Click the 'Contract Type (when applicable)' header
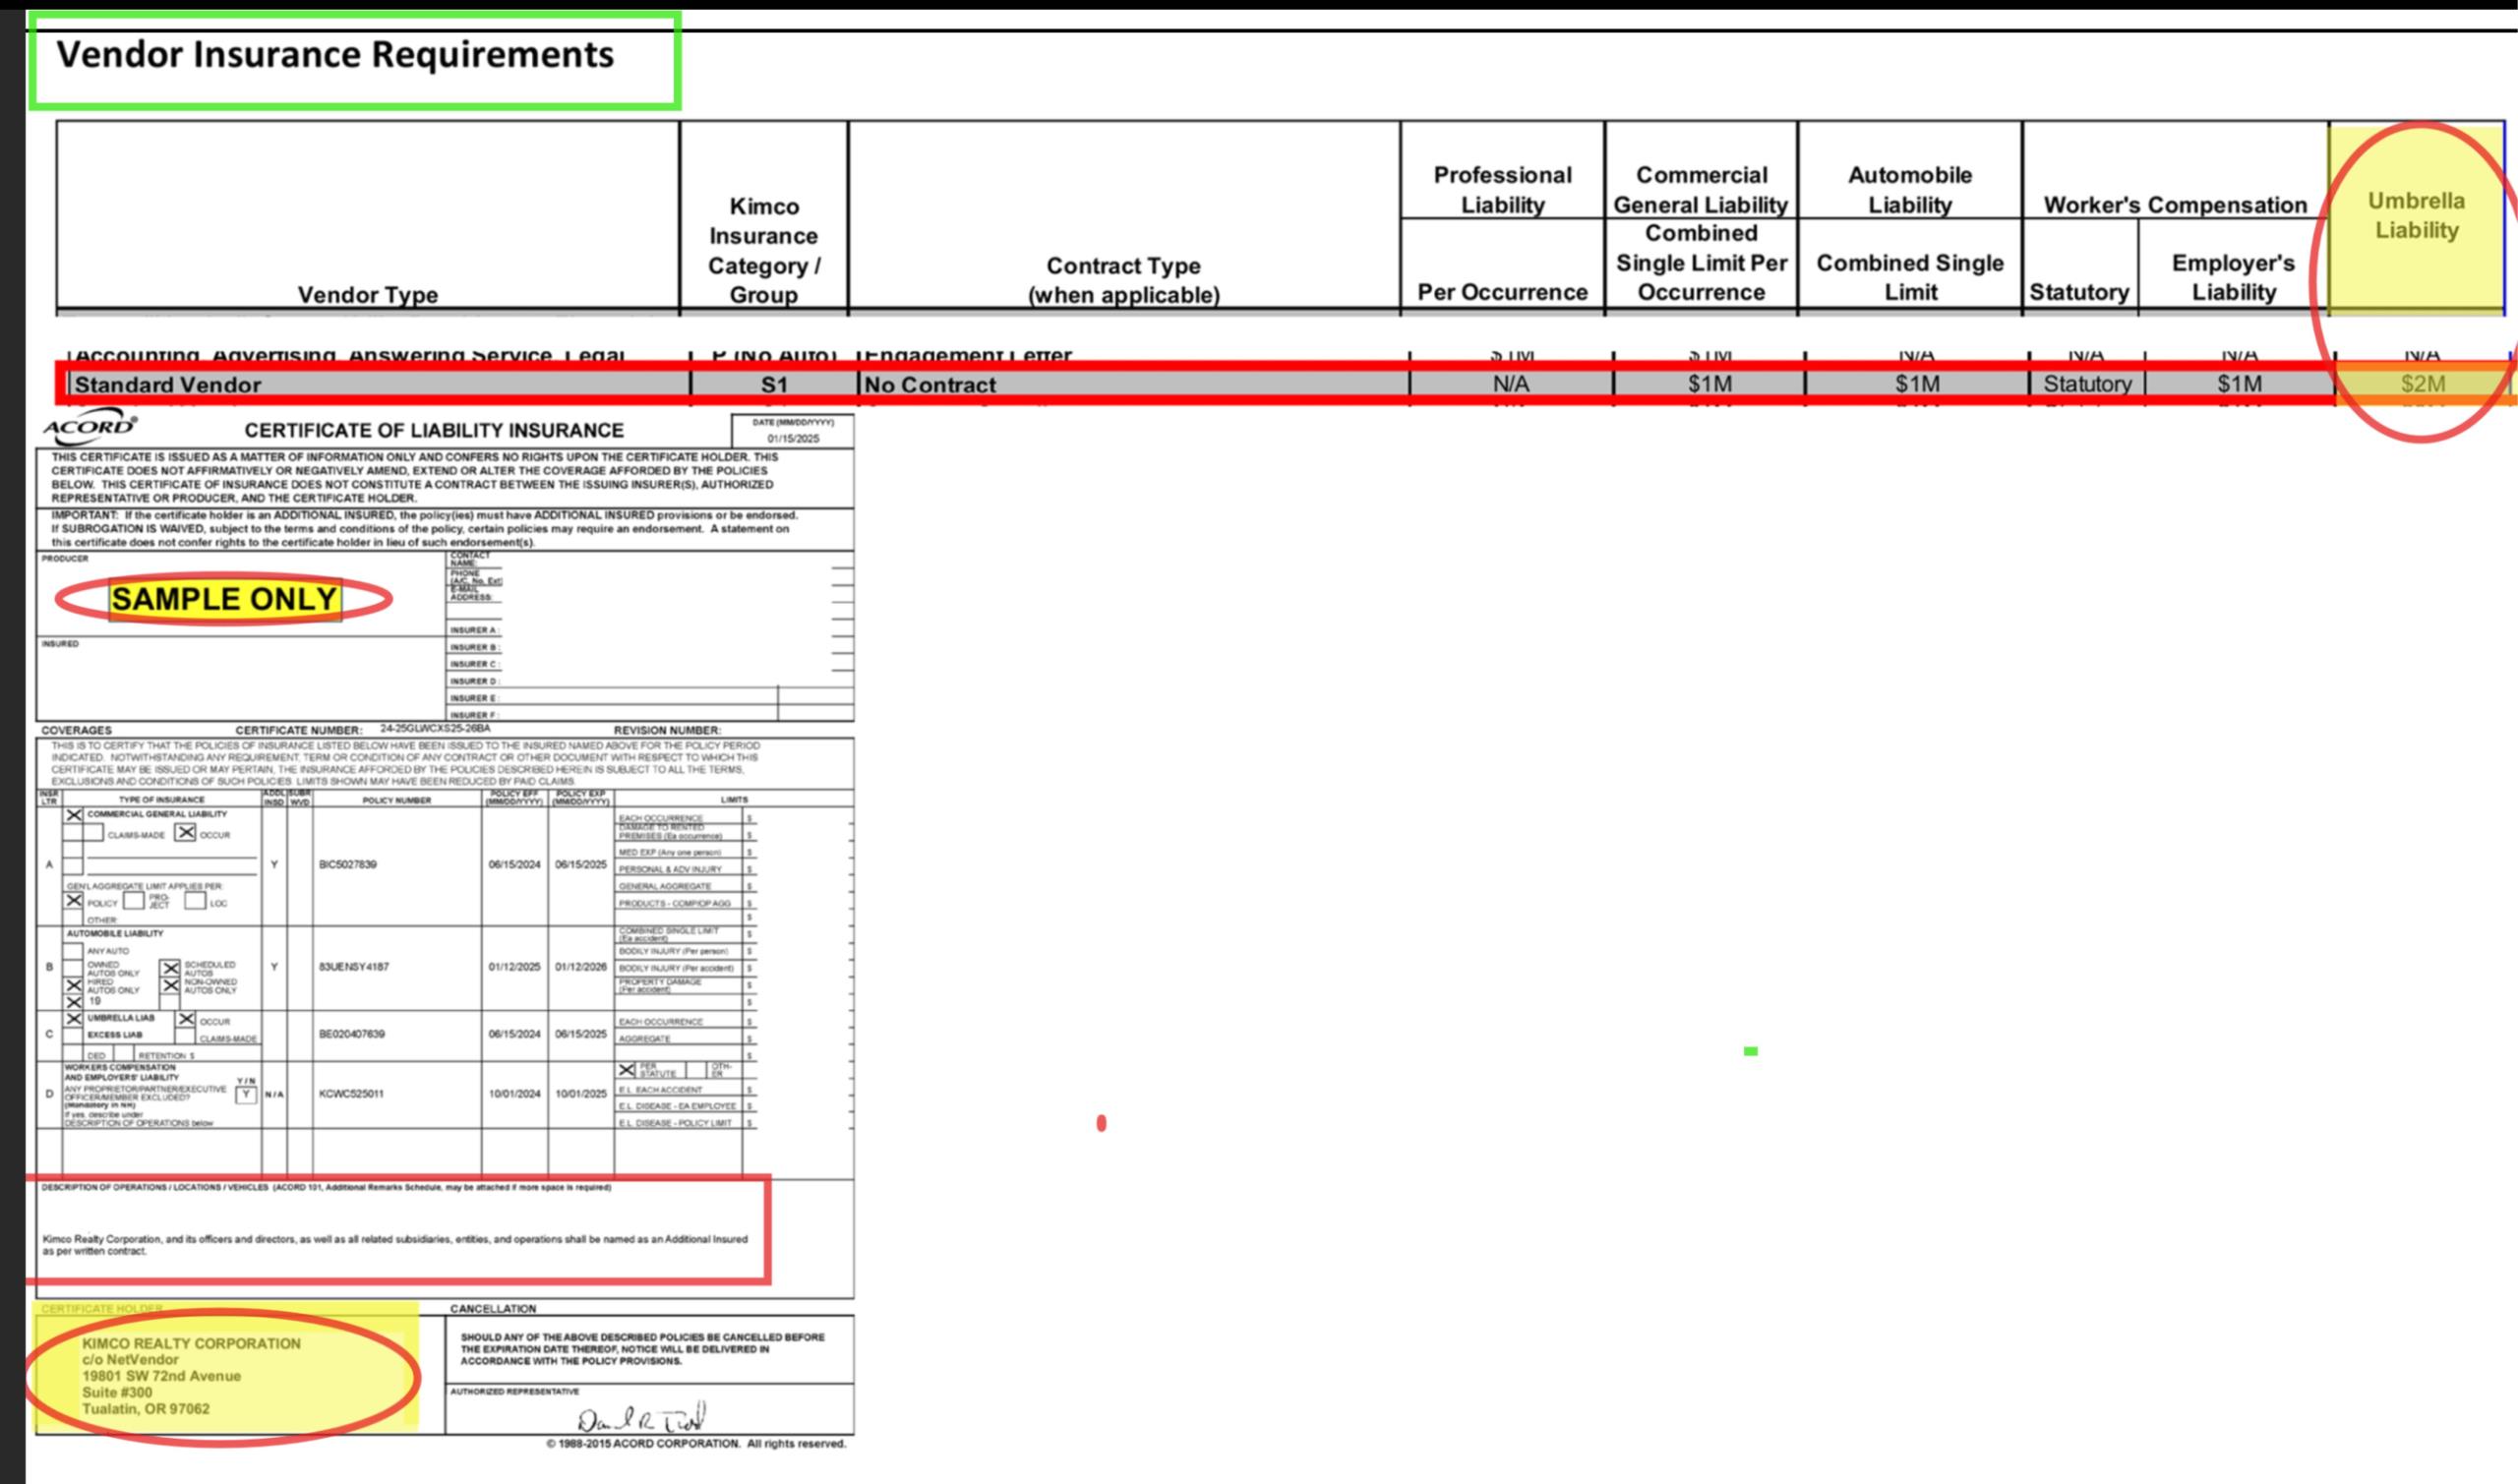Screen dimensions: 2518x1484 point(1124,280)
